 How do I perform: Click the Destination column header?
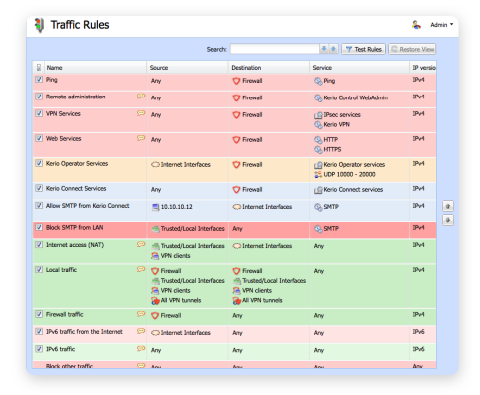[x=269, y=68]
